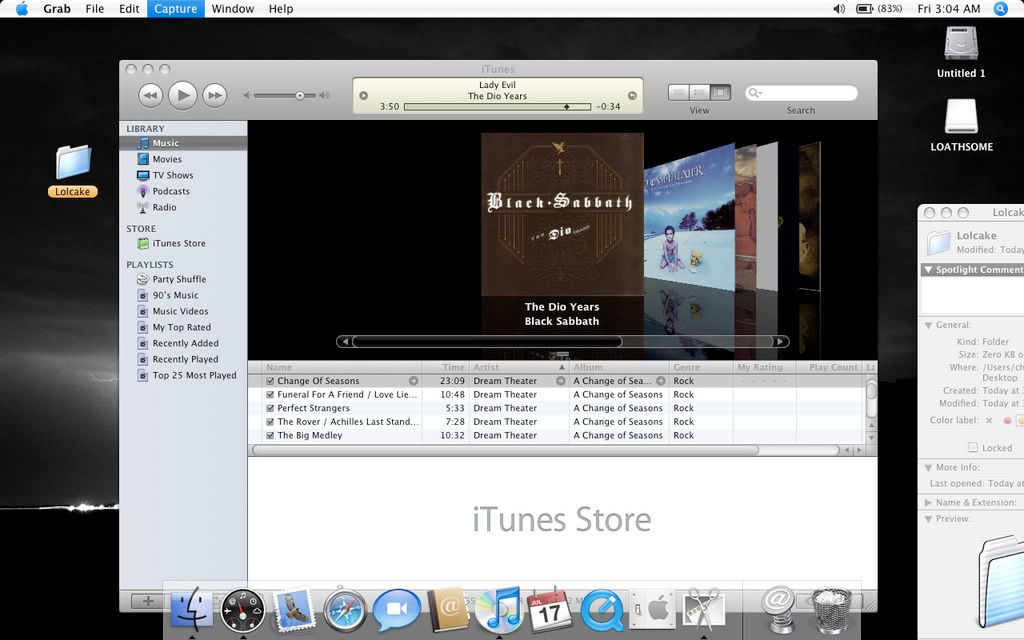Expand the Name & Extension section

tap(928, 502)
